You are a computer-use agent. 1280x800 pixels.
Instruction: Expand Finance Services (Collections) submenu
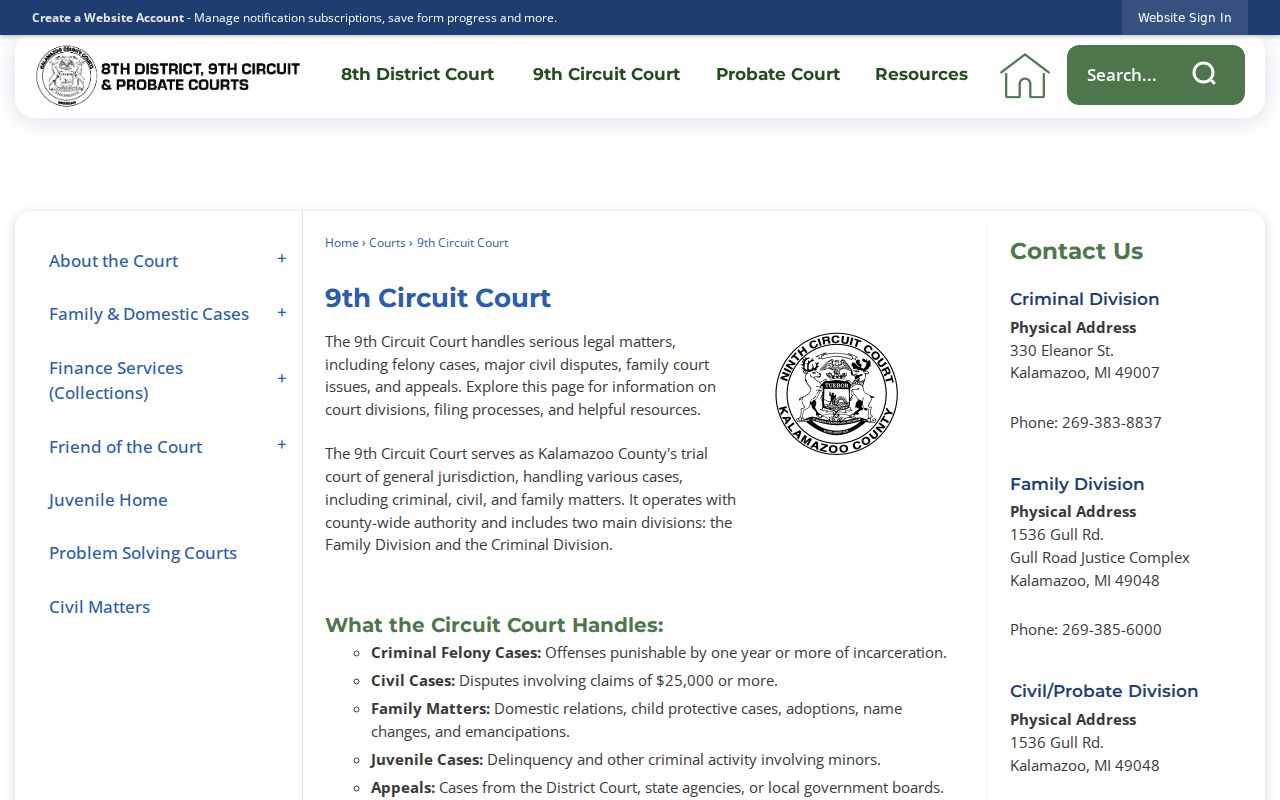tap(282, 379)
